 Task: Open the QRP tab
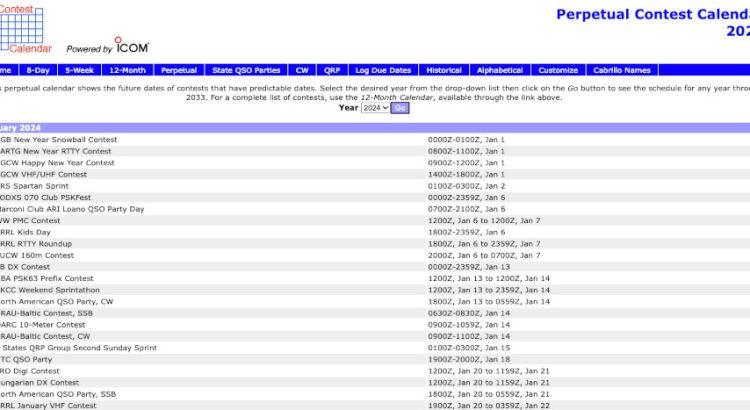click(x=332, y=70)
